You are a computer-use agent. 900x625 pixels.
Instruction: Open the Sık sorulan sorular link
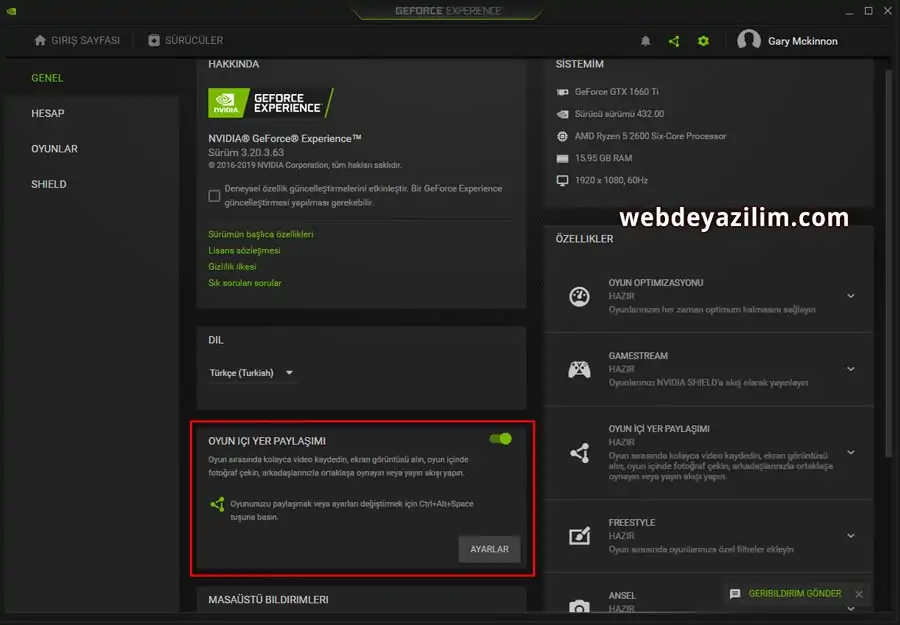pos(245,283)
